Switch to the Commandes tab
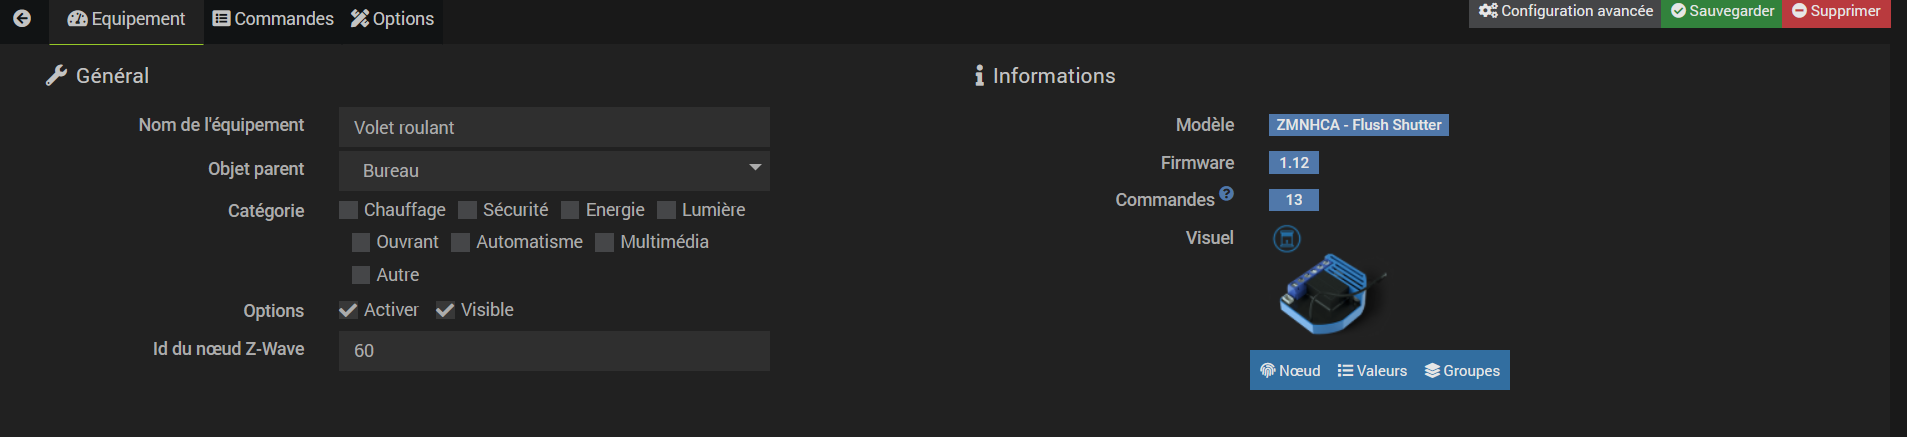Screen dimensions: 1907x437 tap(273, 19)
